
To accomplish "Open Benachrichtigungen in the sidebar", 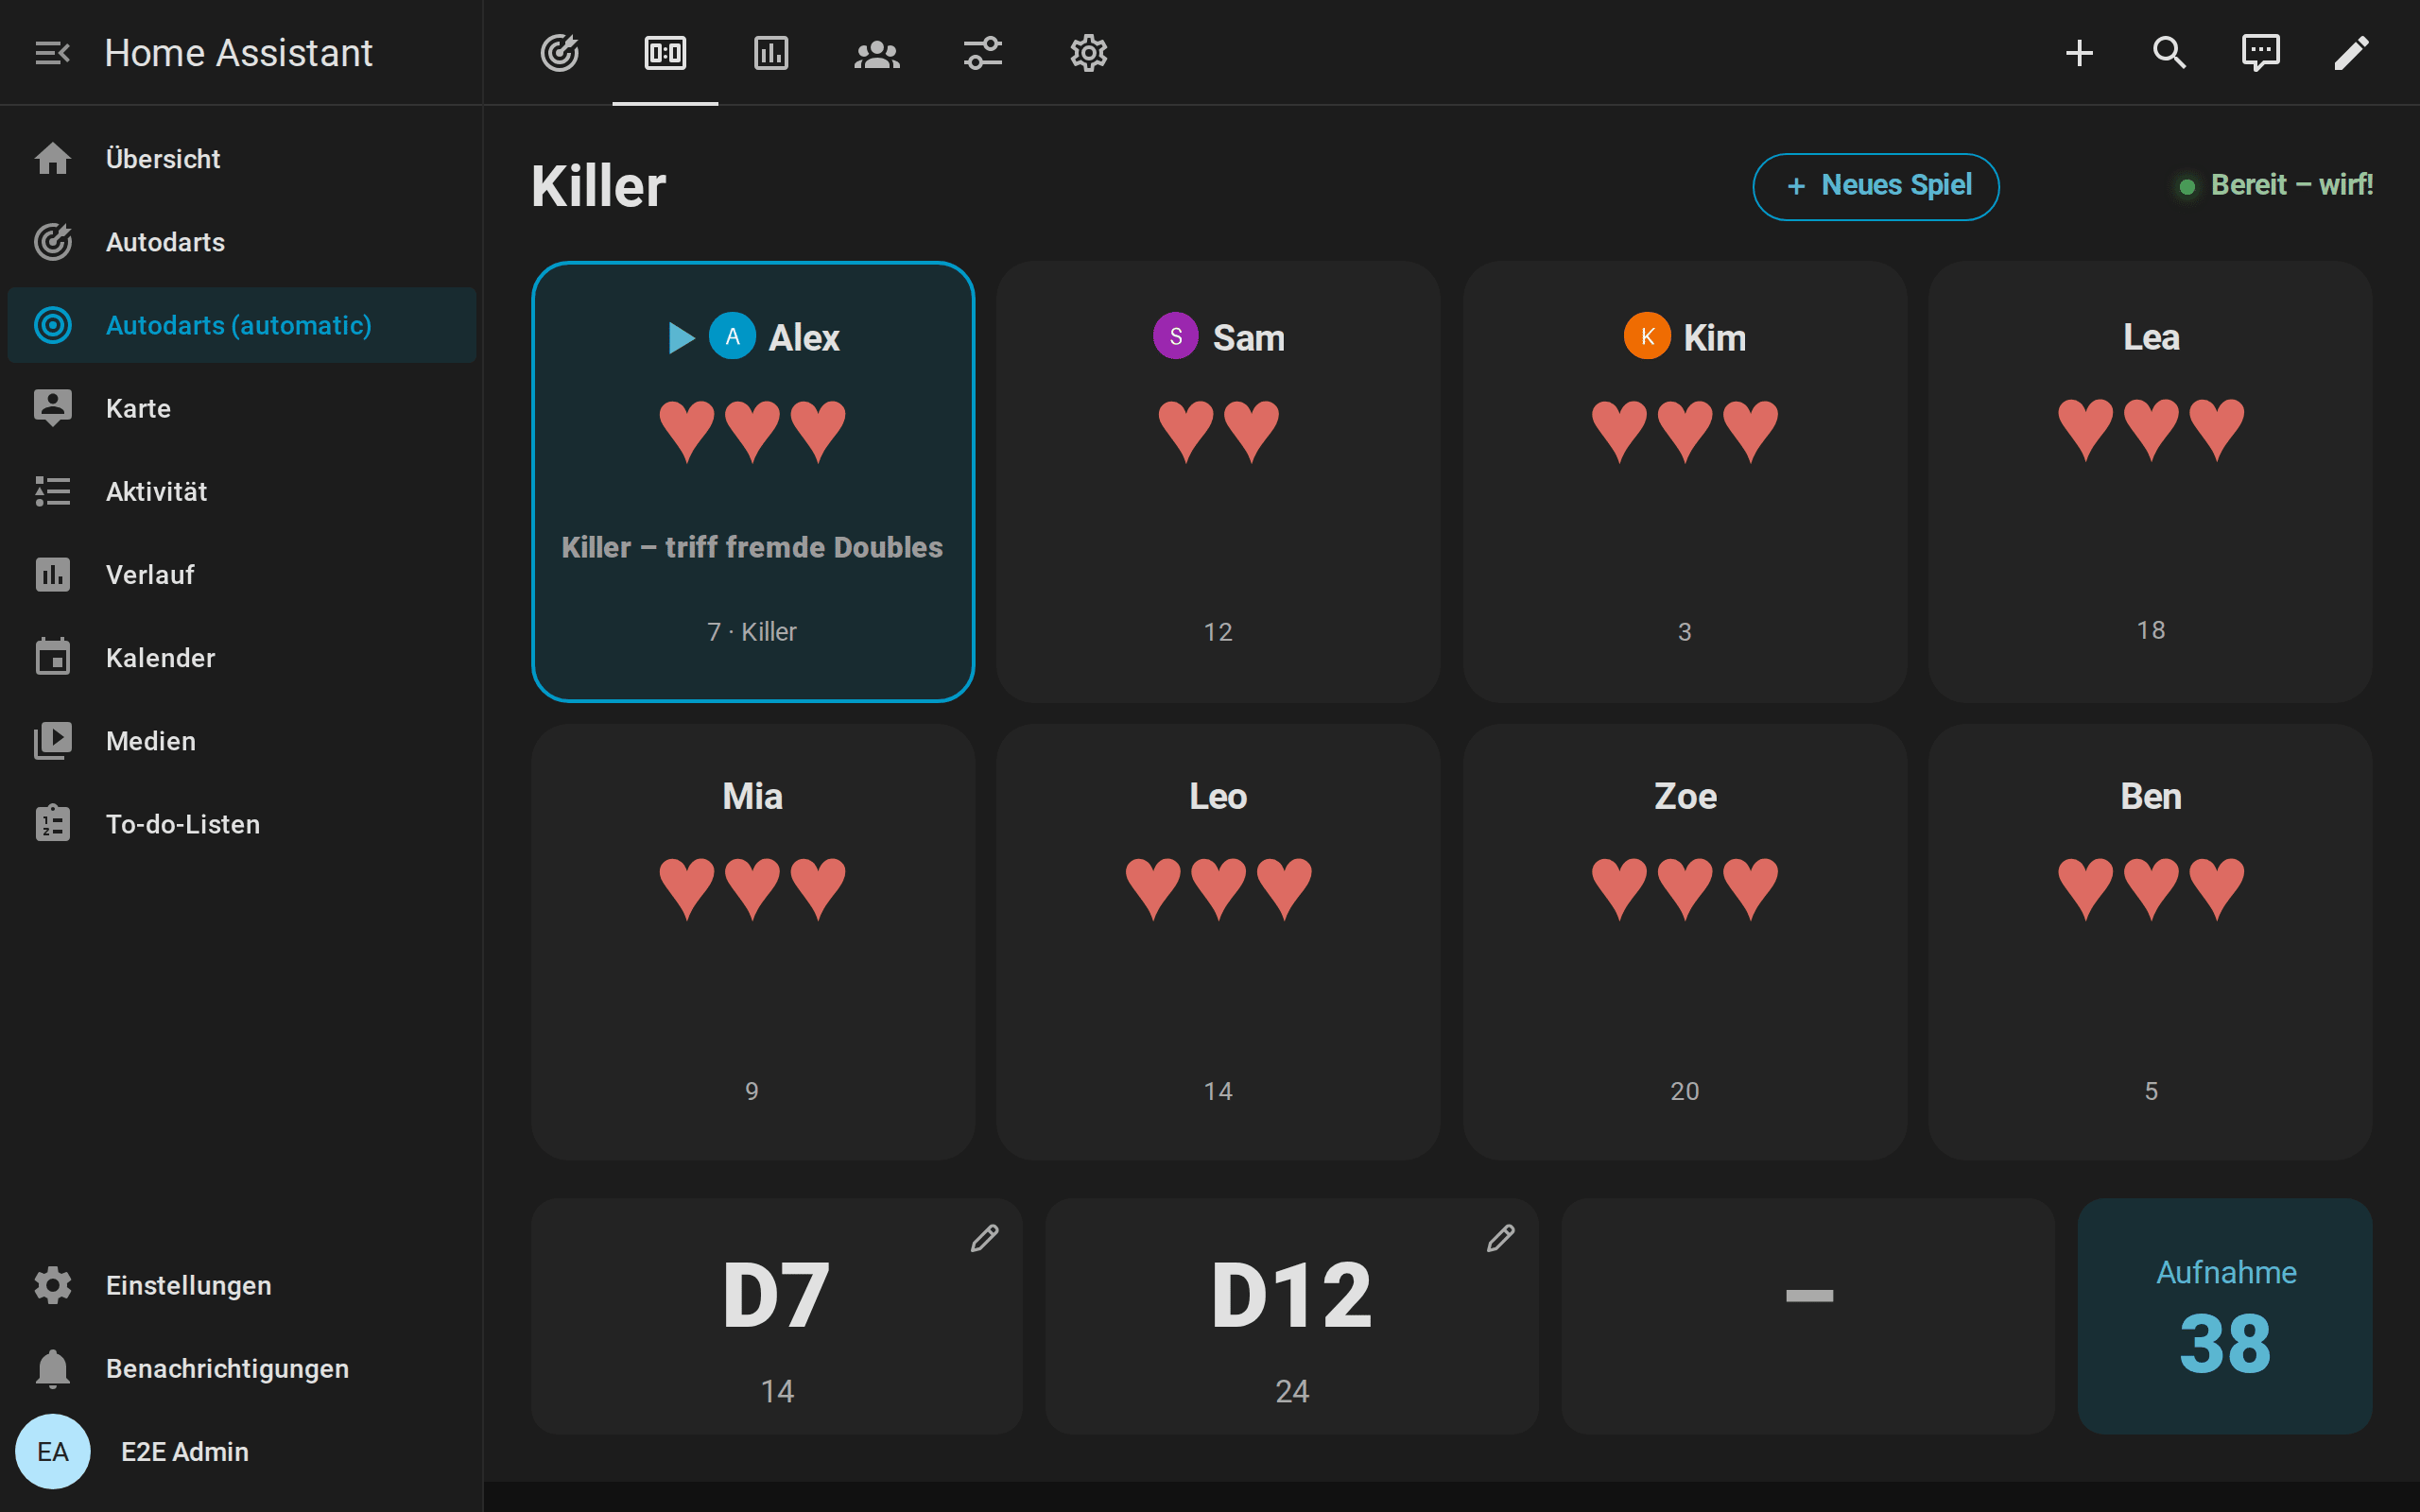I will (x=242, y=1368).
